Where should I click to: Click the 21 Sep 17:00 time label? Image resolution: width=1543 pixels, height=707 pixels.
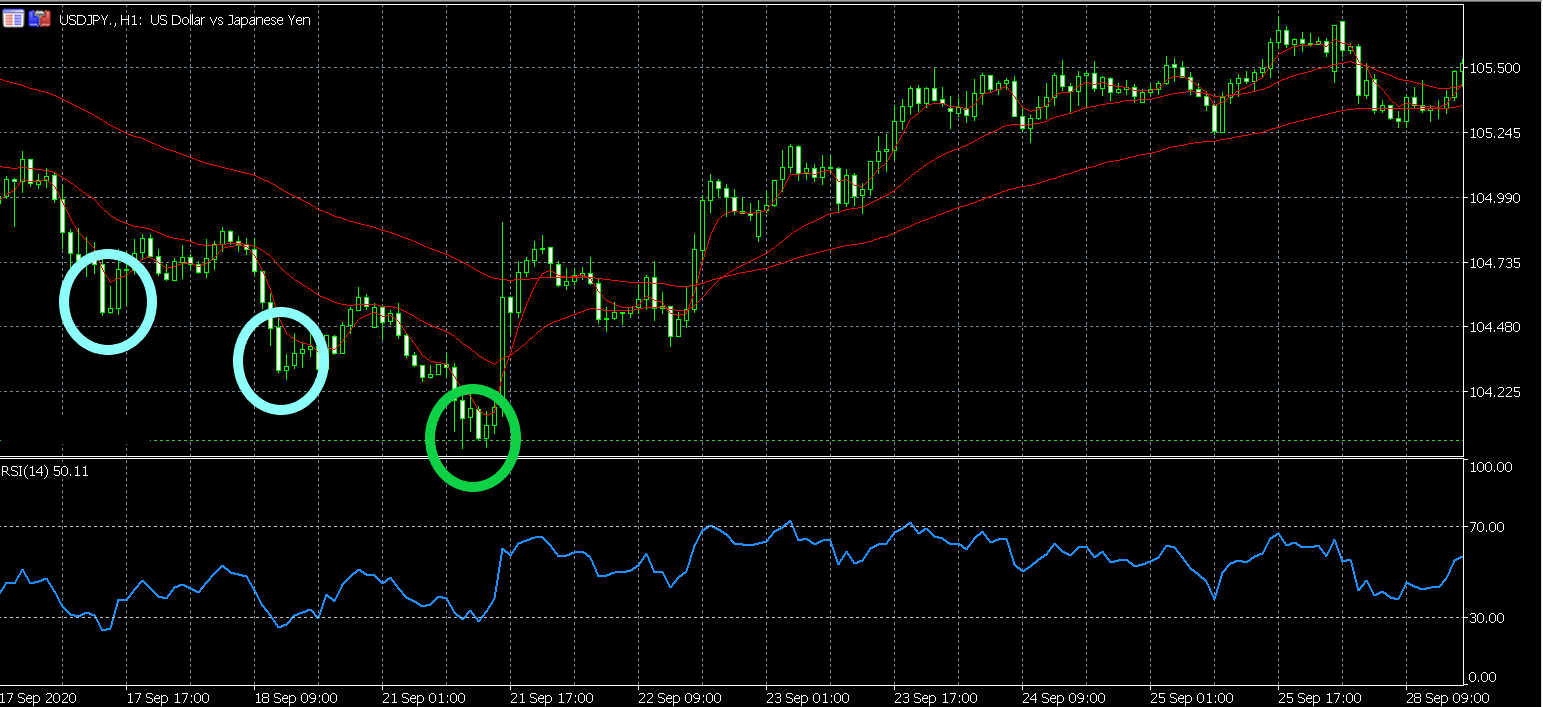(x=552, y=697)
